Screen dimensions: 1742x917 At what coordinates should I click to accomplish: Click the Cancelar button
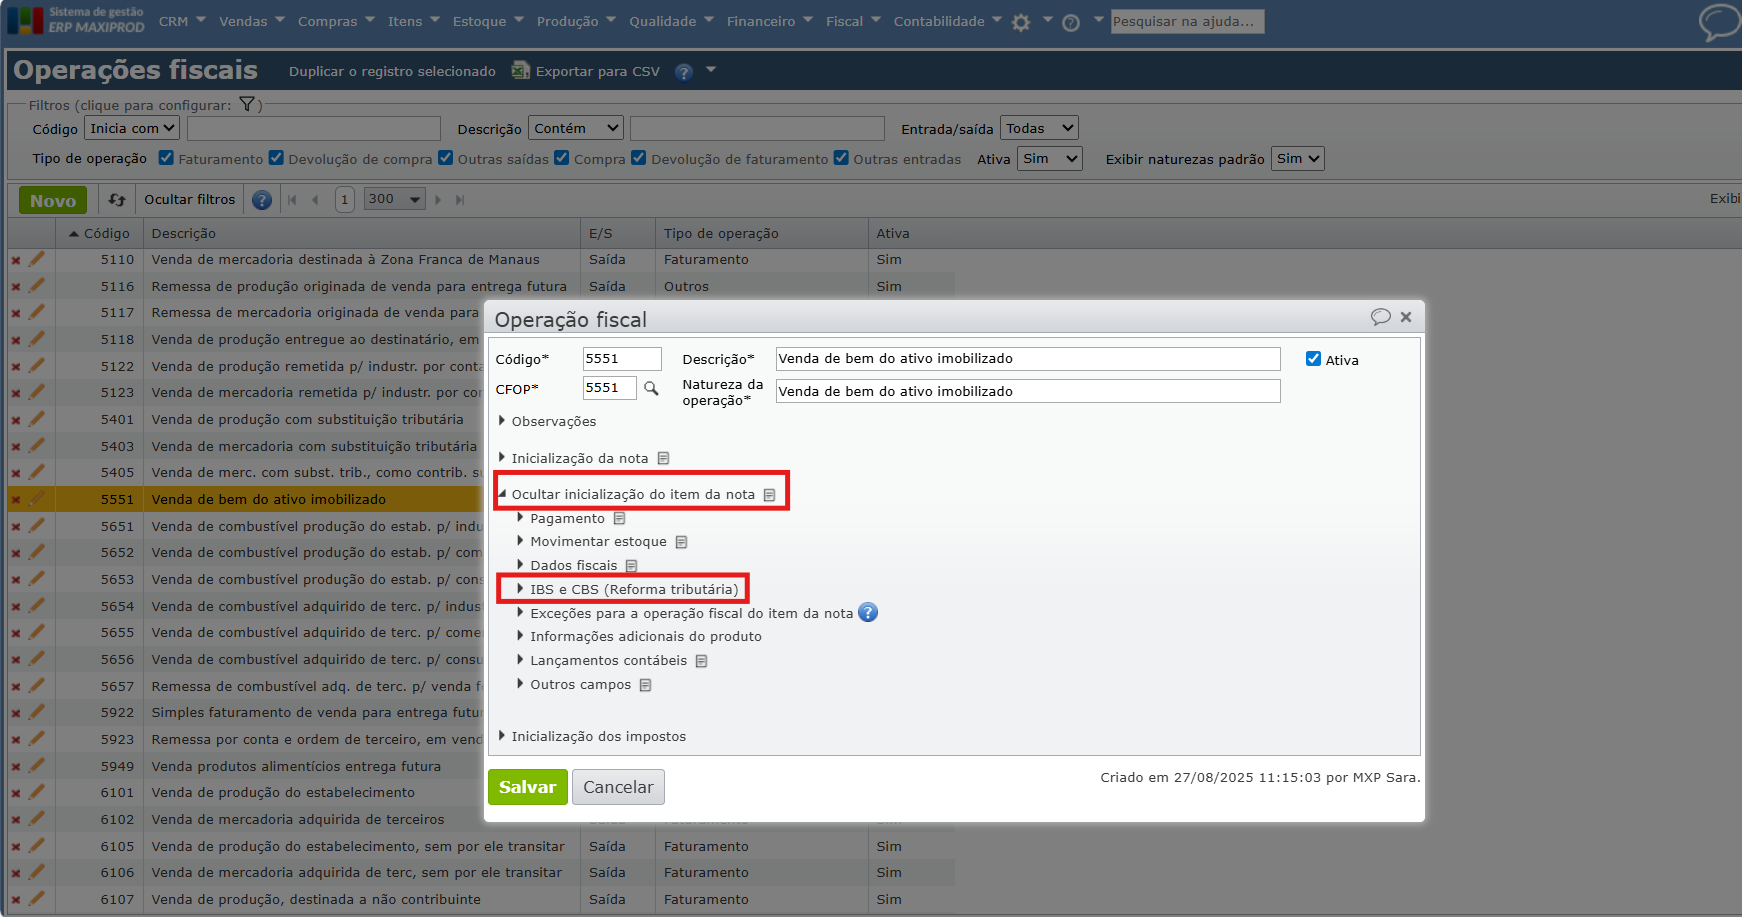pos(618,787)
